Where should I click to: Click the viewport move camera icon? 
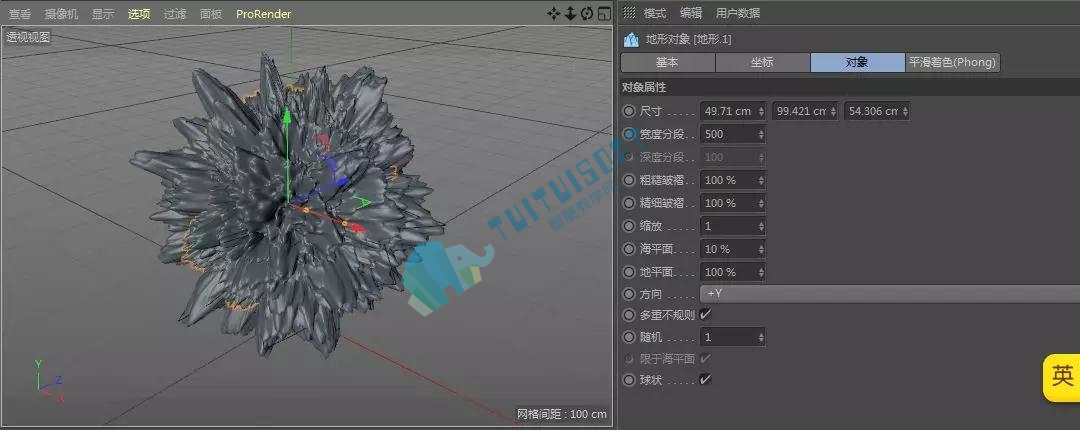pos(554,13)
